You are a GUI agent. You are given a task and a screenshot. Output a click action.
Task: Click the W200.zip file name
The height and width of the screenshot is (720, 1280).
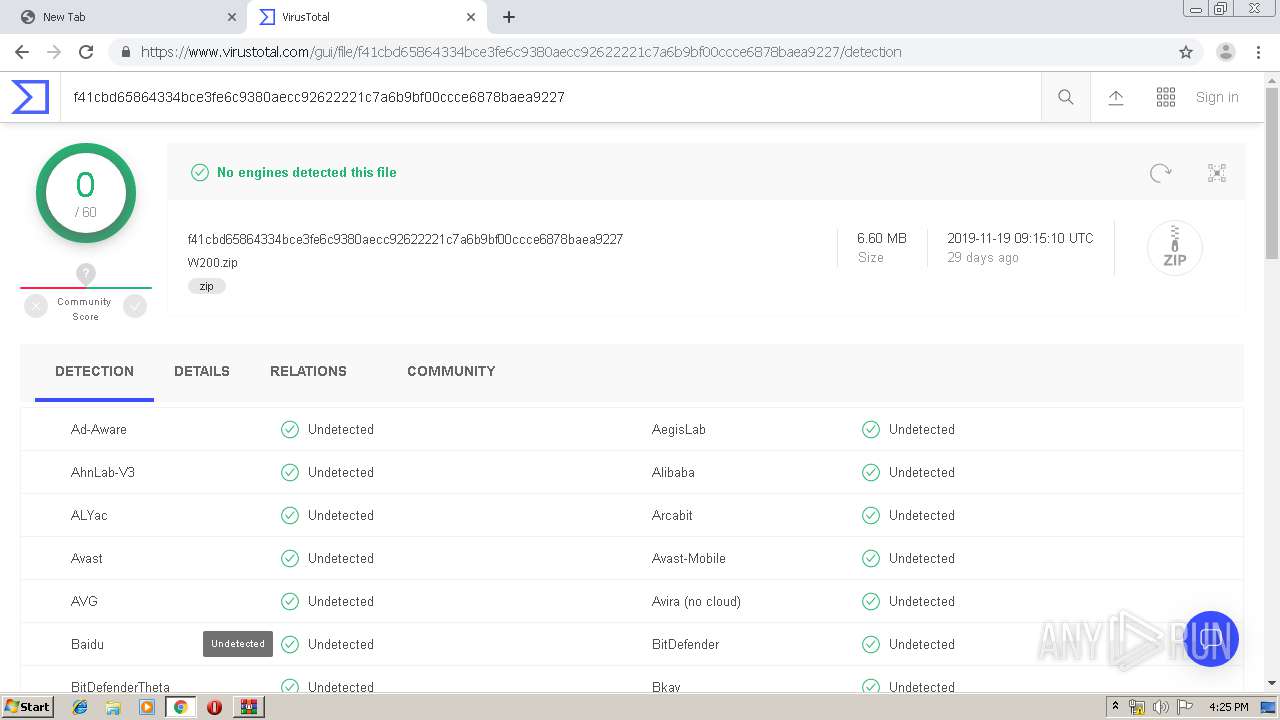point(213,263)
